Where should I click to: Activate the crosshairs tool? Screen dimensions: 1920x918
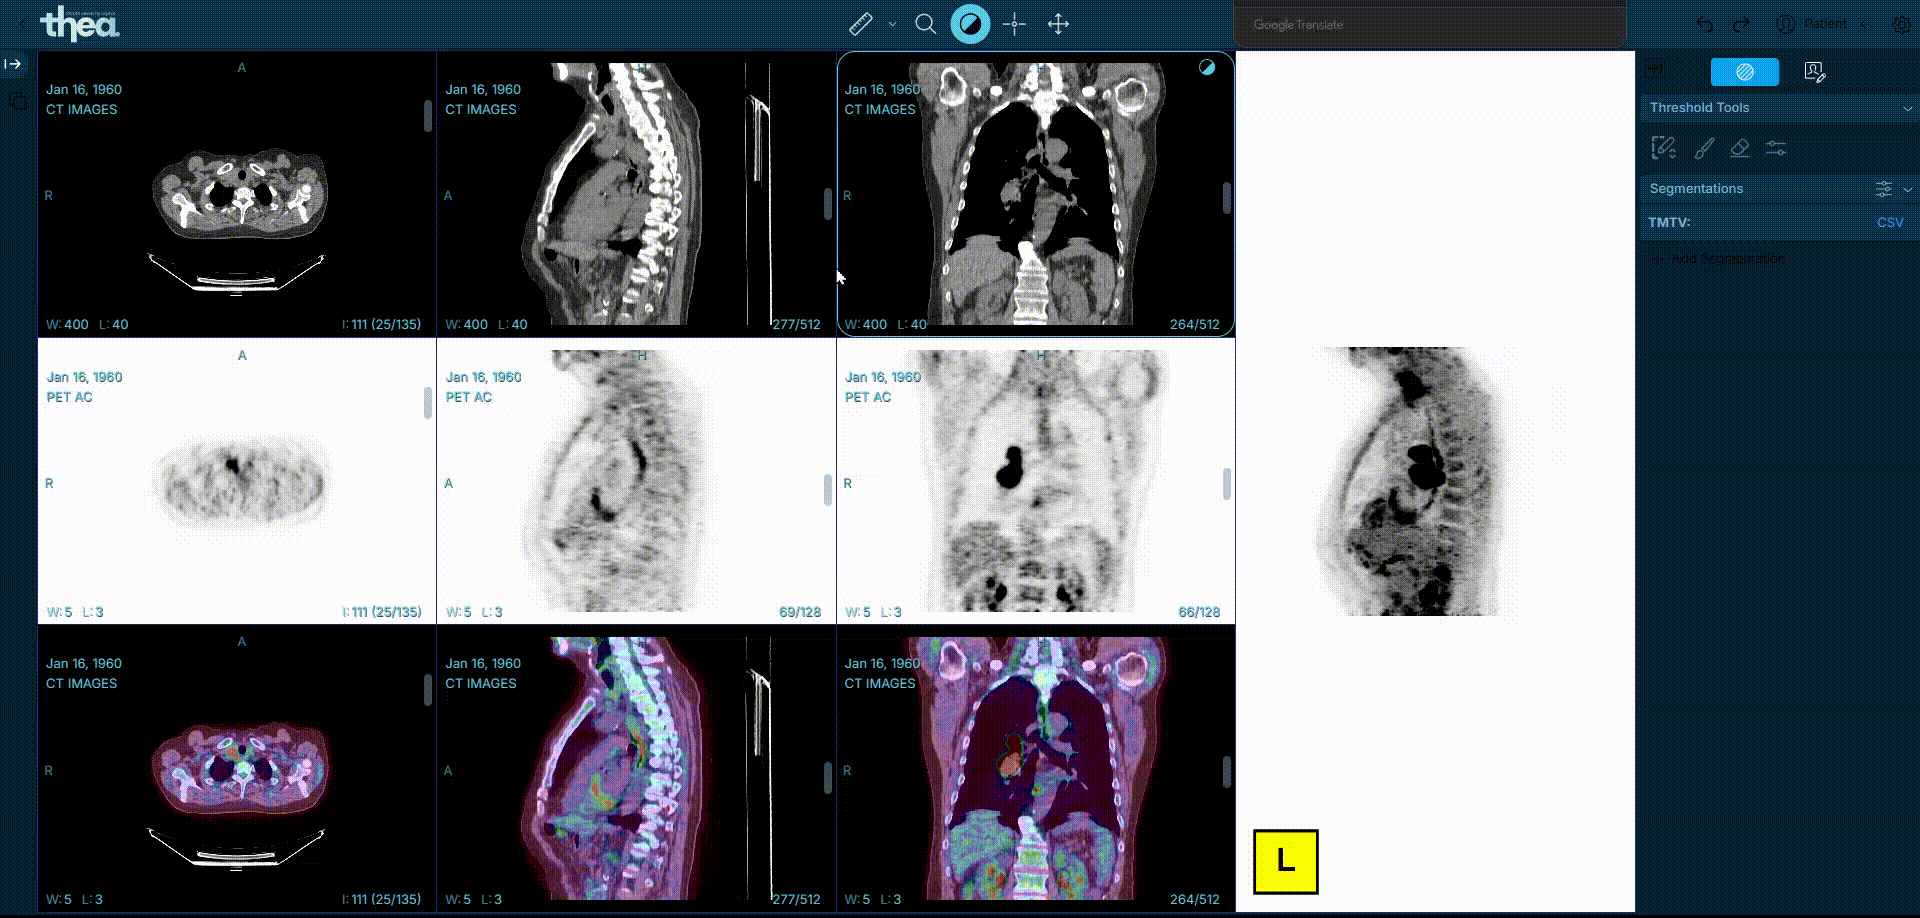point(1014,24)
